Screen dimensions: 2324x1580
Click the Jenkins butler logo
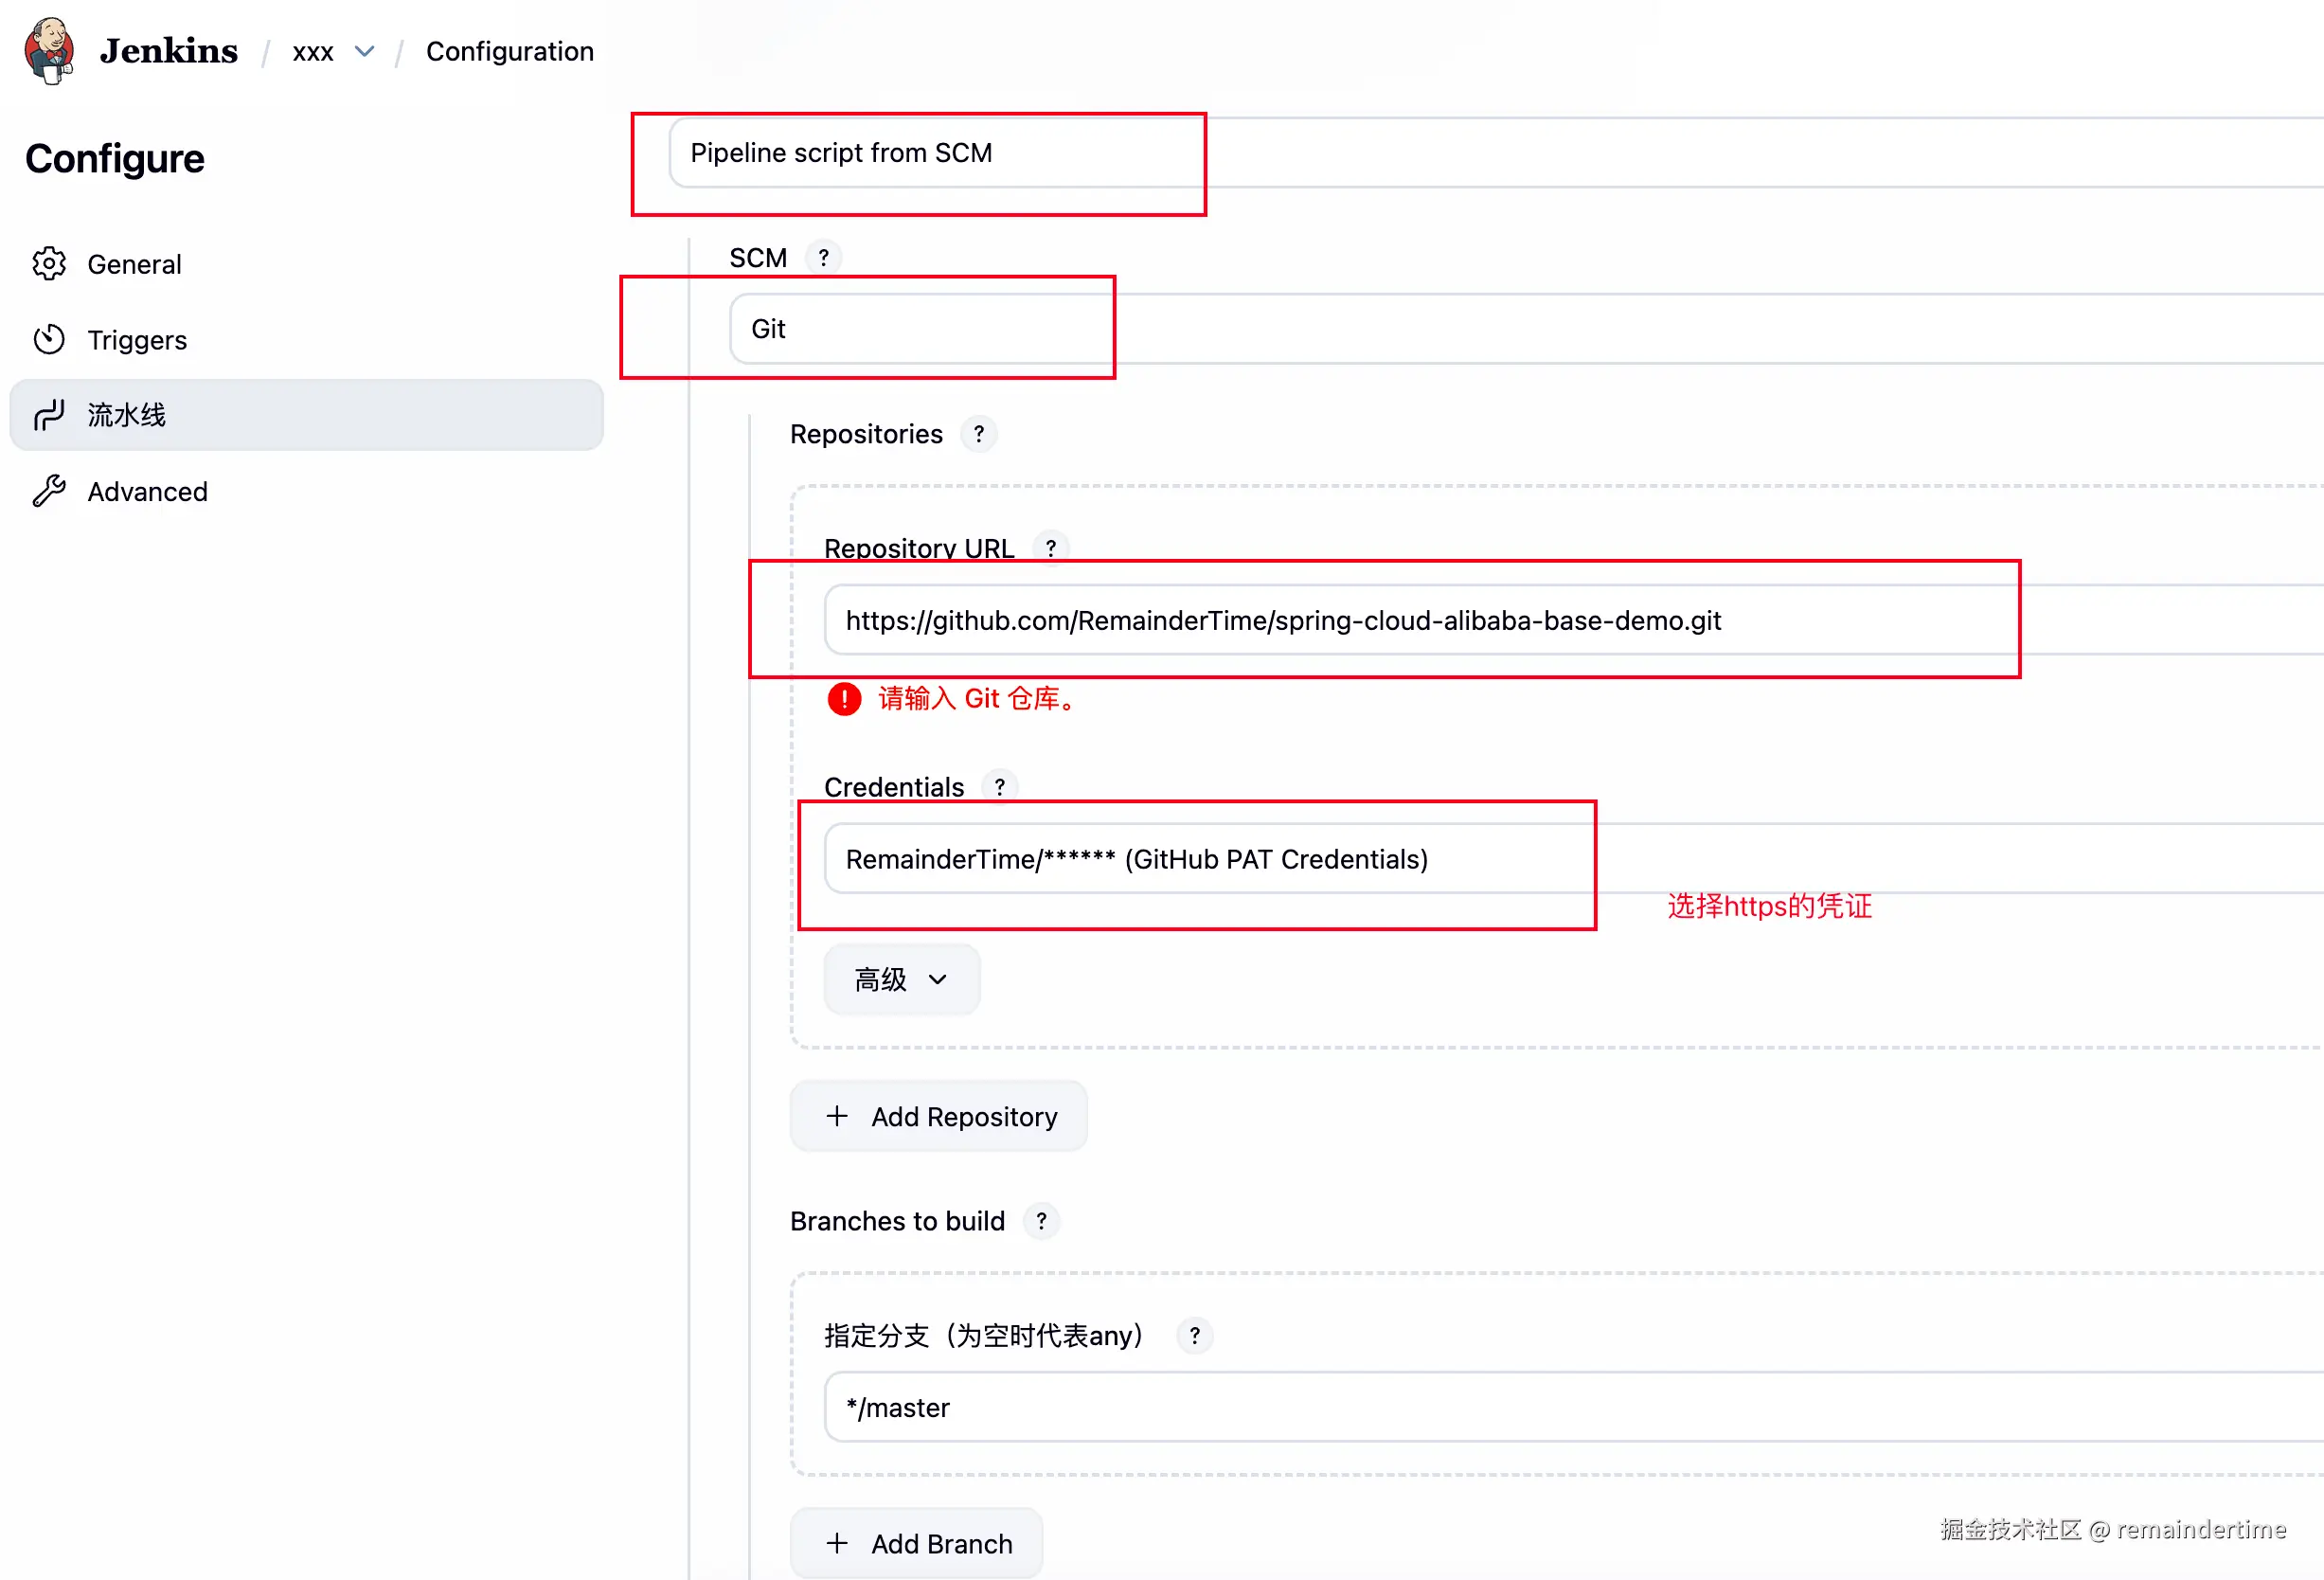[49, 50]
